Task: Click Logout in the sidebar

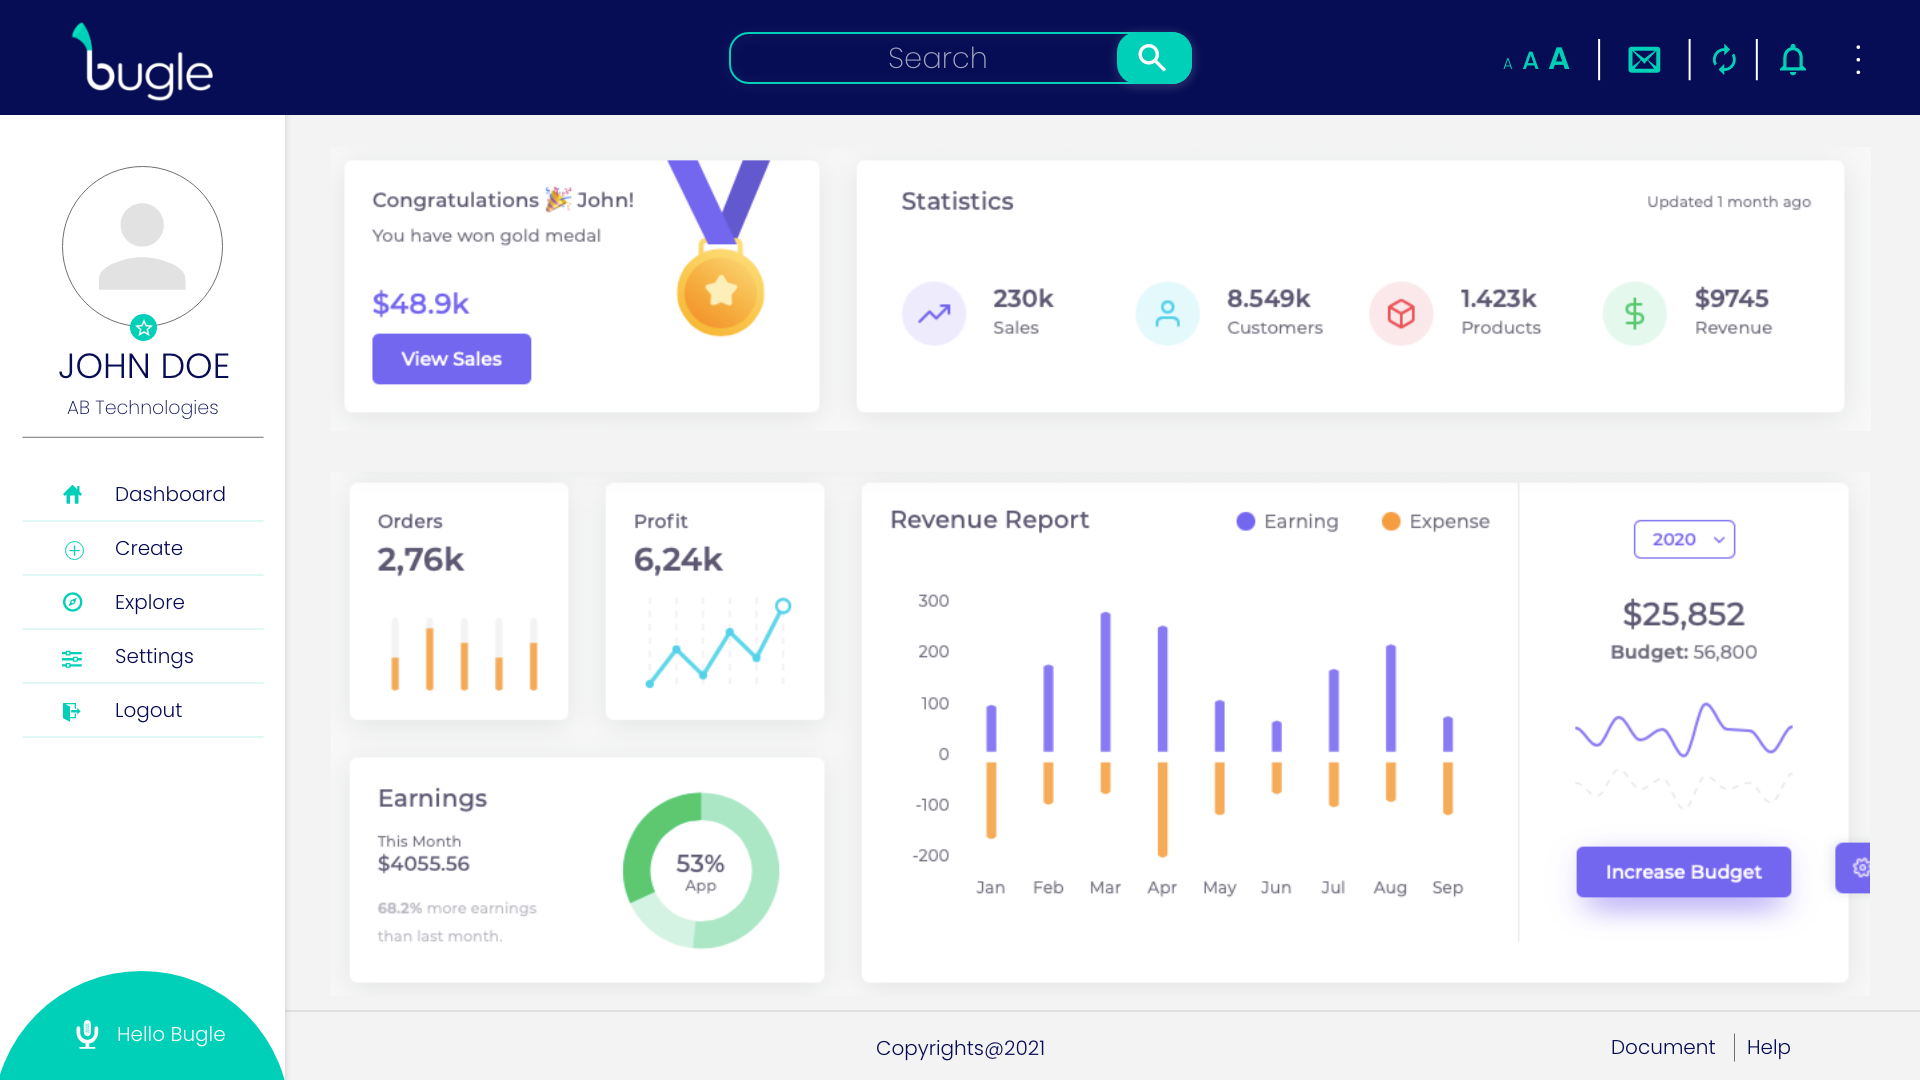Action: coord(147,710)
